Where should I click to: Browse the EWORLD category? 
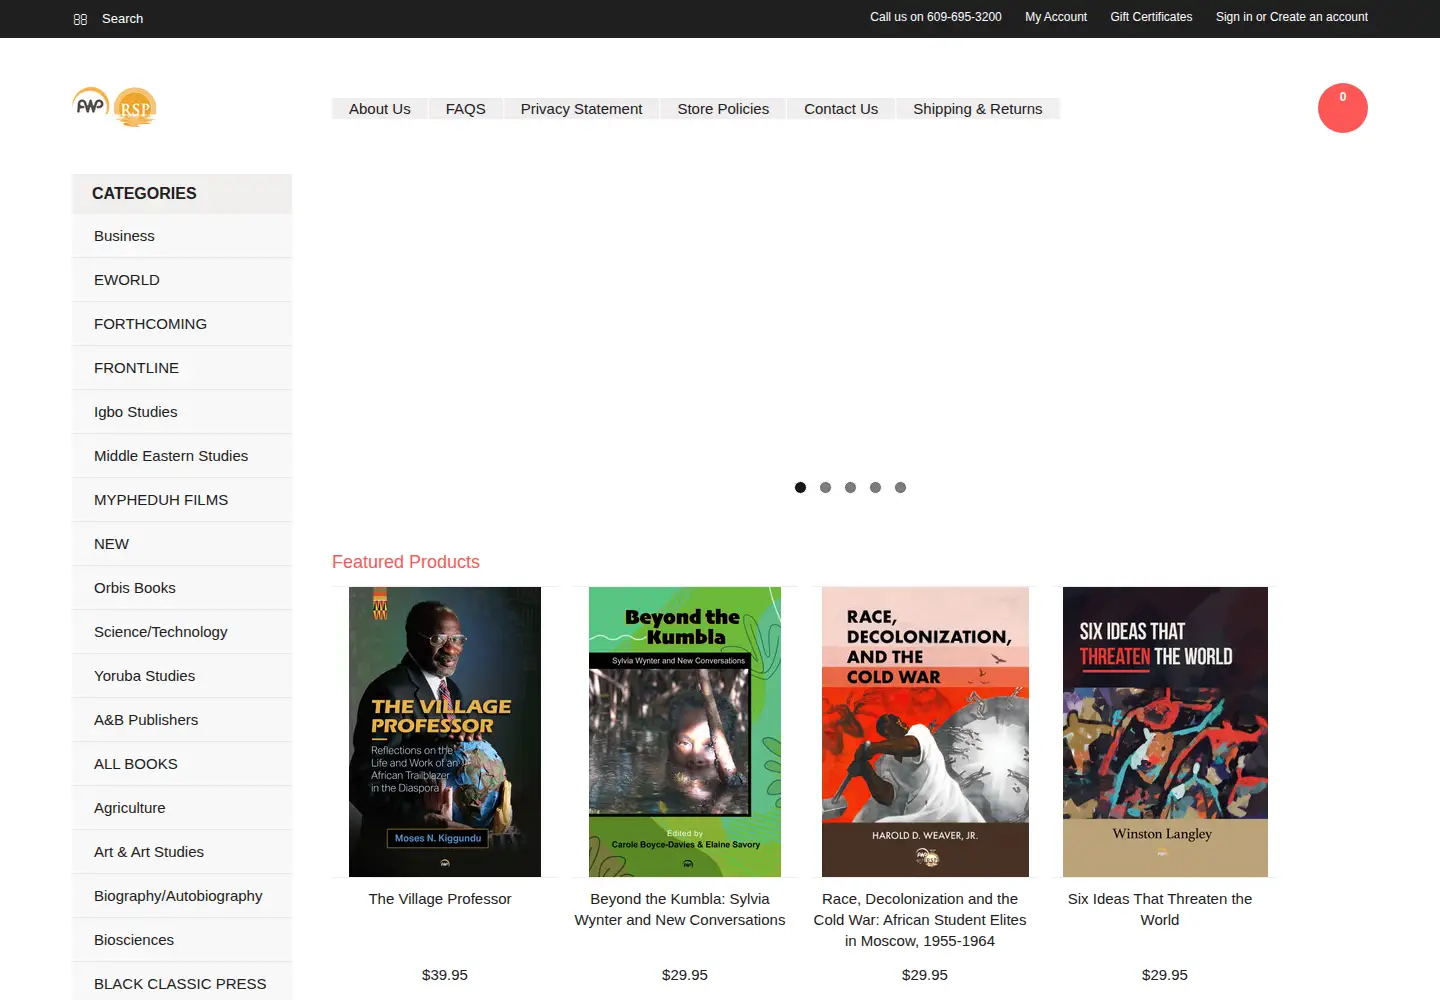(x=182, y=280)
